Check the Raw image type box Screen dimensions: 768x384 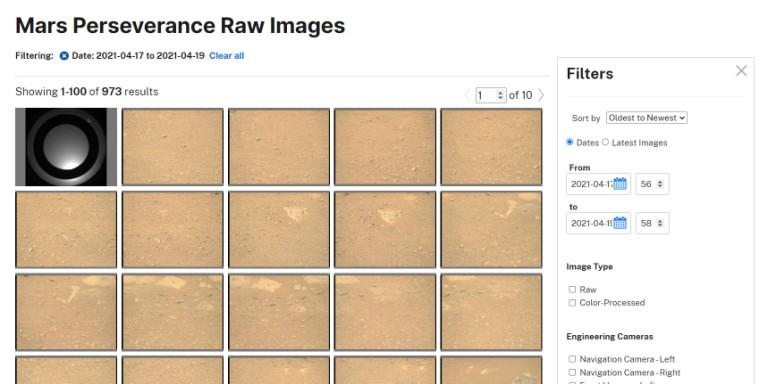coord(572,289)
